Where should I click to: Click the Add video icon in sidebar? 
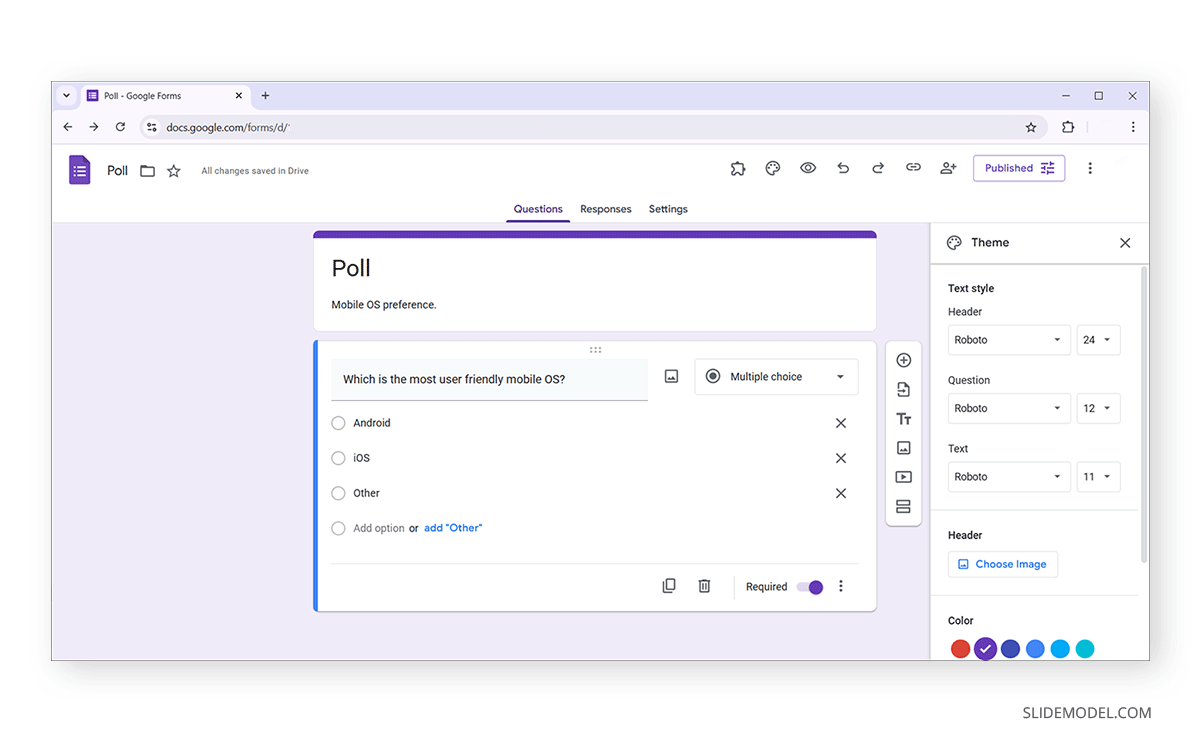point(903,477)
